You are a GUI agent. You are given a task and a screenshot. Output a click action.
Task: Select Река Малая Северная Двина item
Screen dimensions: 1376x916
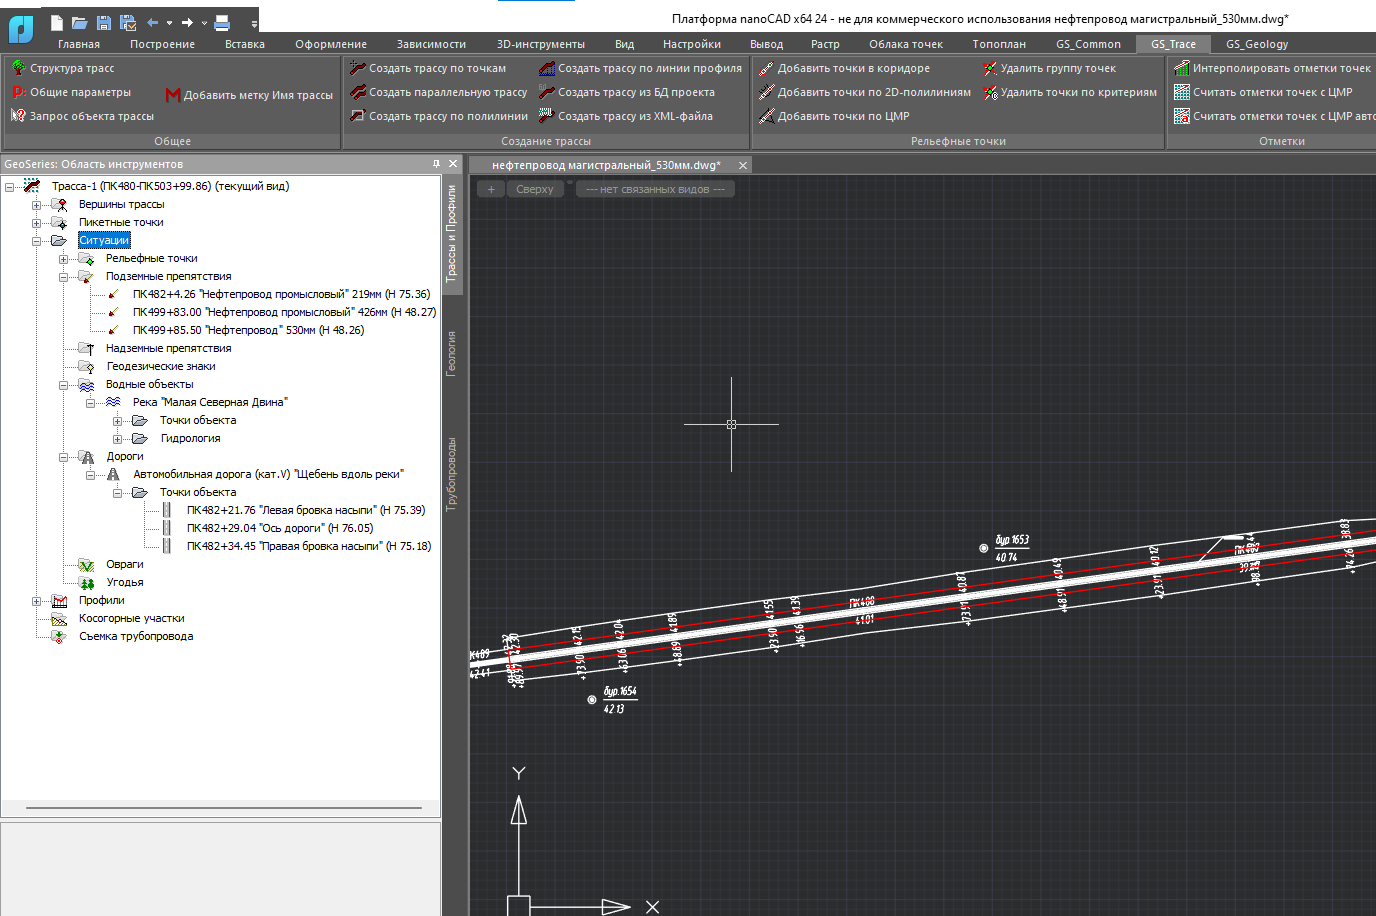[210, 402]
